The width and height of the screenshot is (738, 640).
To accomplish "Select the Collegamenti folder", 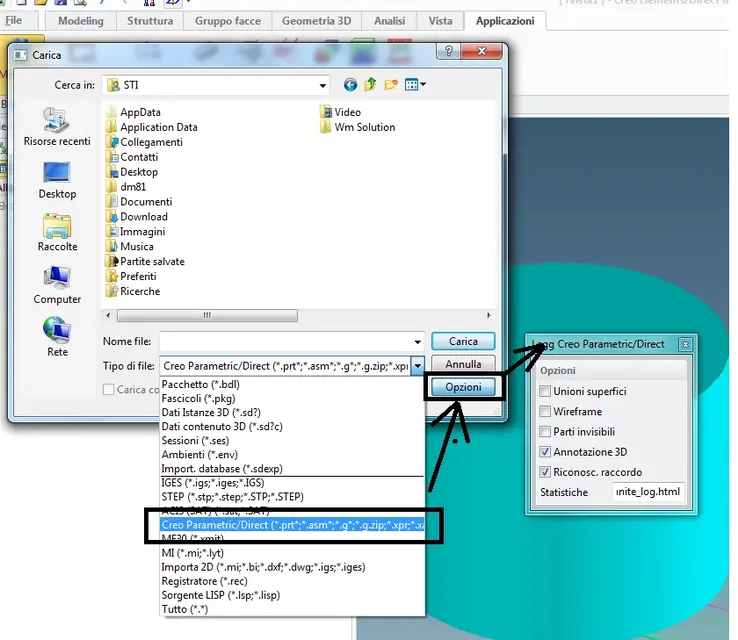I will [x=145, y=142].
